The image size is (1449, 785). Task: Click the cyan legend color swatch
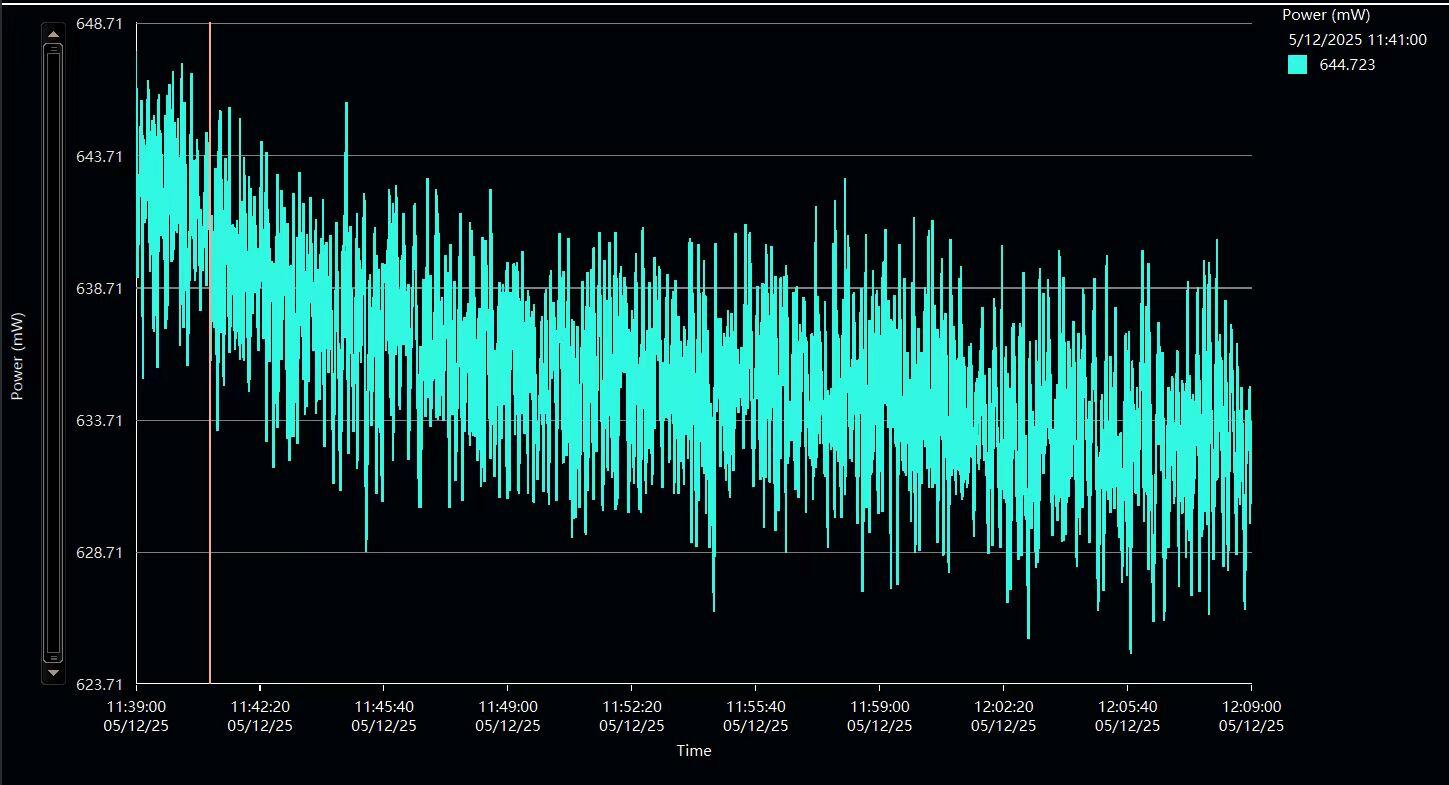click(x=1297, y=65)
